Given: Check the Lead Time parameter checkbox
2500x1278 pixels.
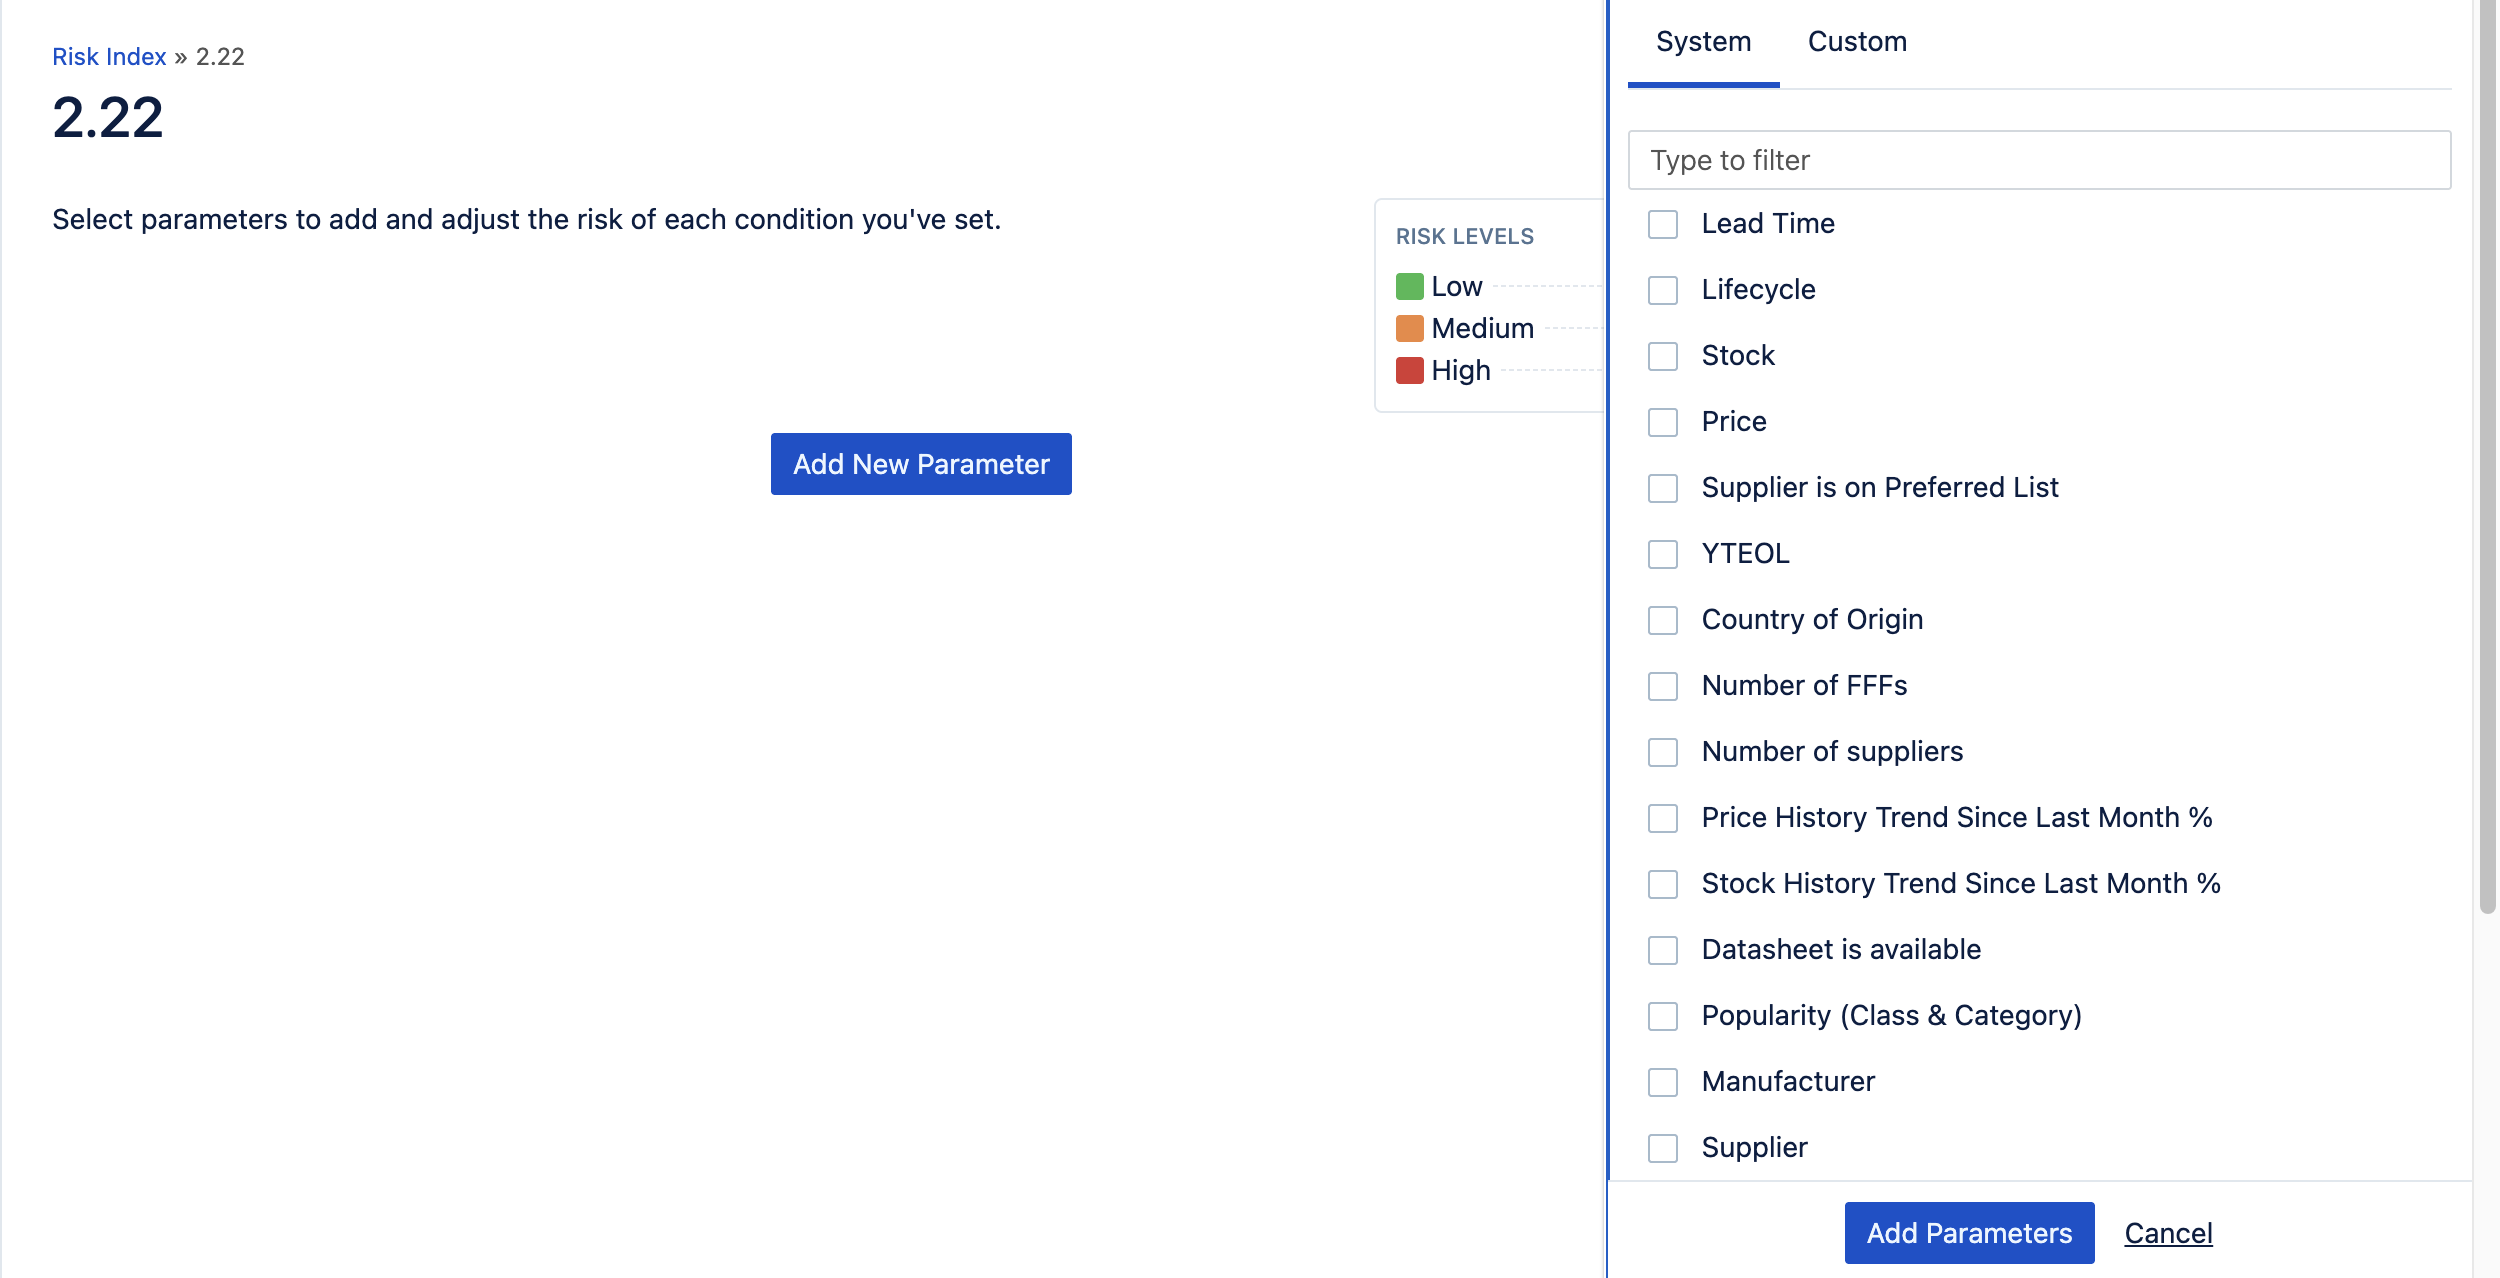Looking at the screenshot, I should [x=1663, y=224].
